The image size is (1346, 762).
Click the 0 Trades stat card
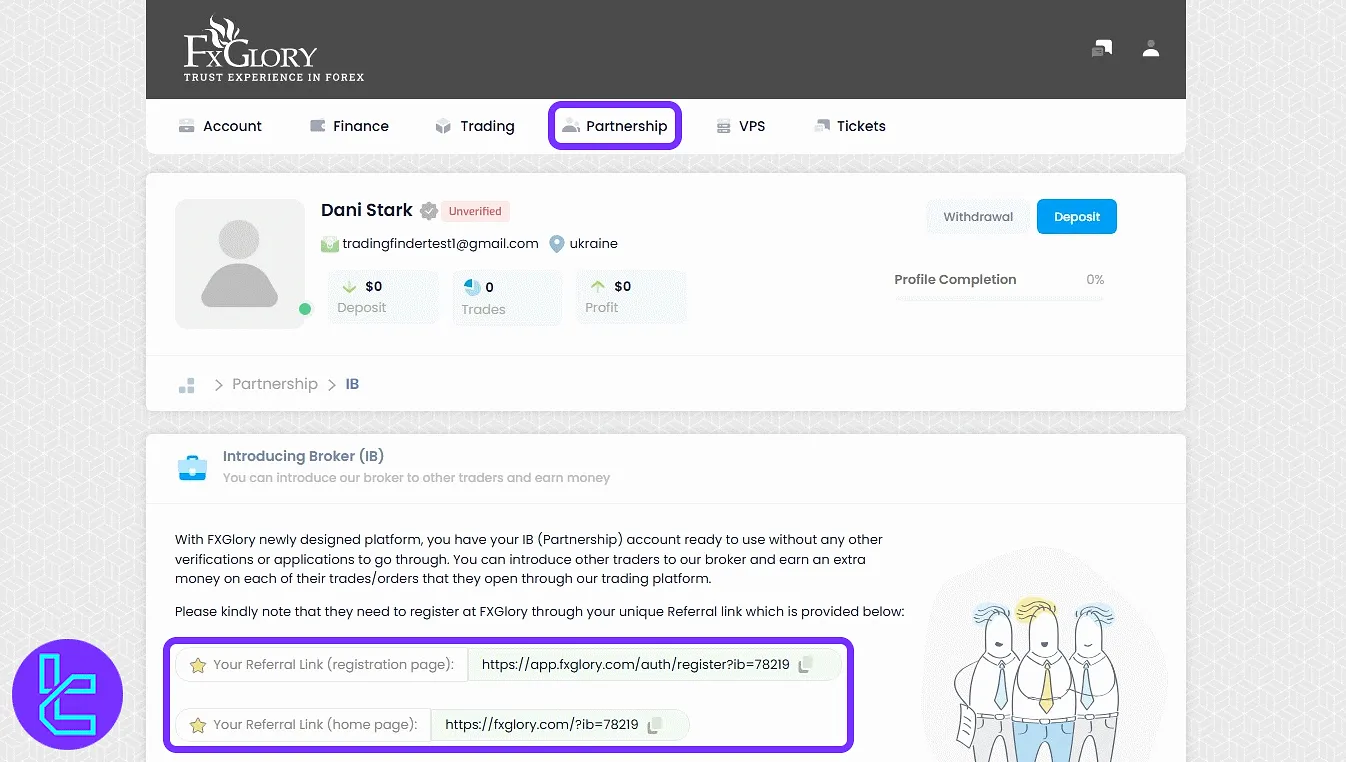coord(507,297)
